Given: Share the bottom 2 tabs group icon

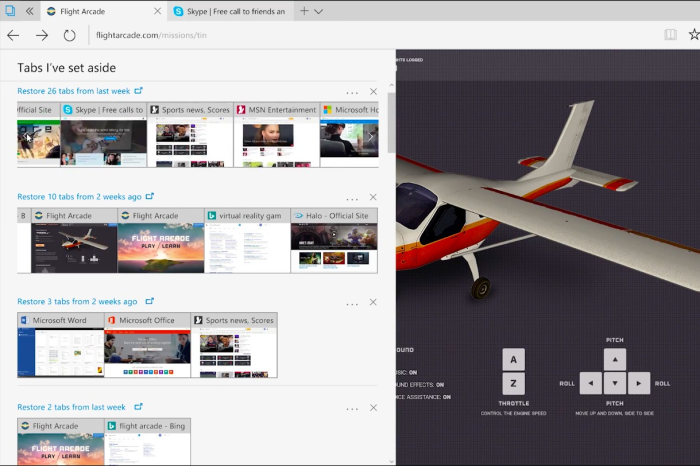Looking at the screenshot, I should pos(138,407).
